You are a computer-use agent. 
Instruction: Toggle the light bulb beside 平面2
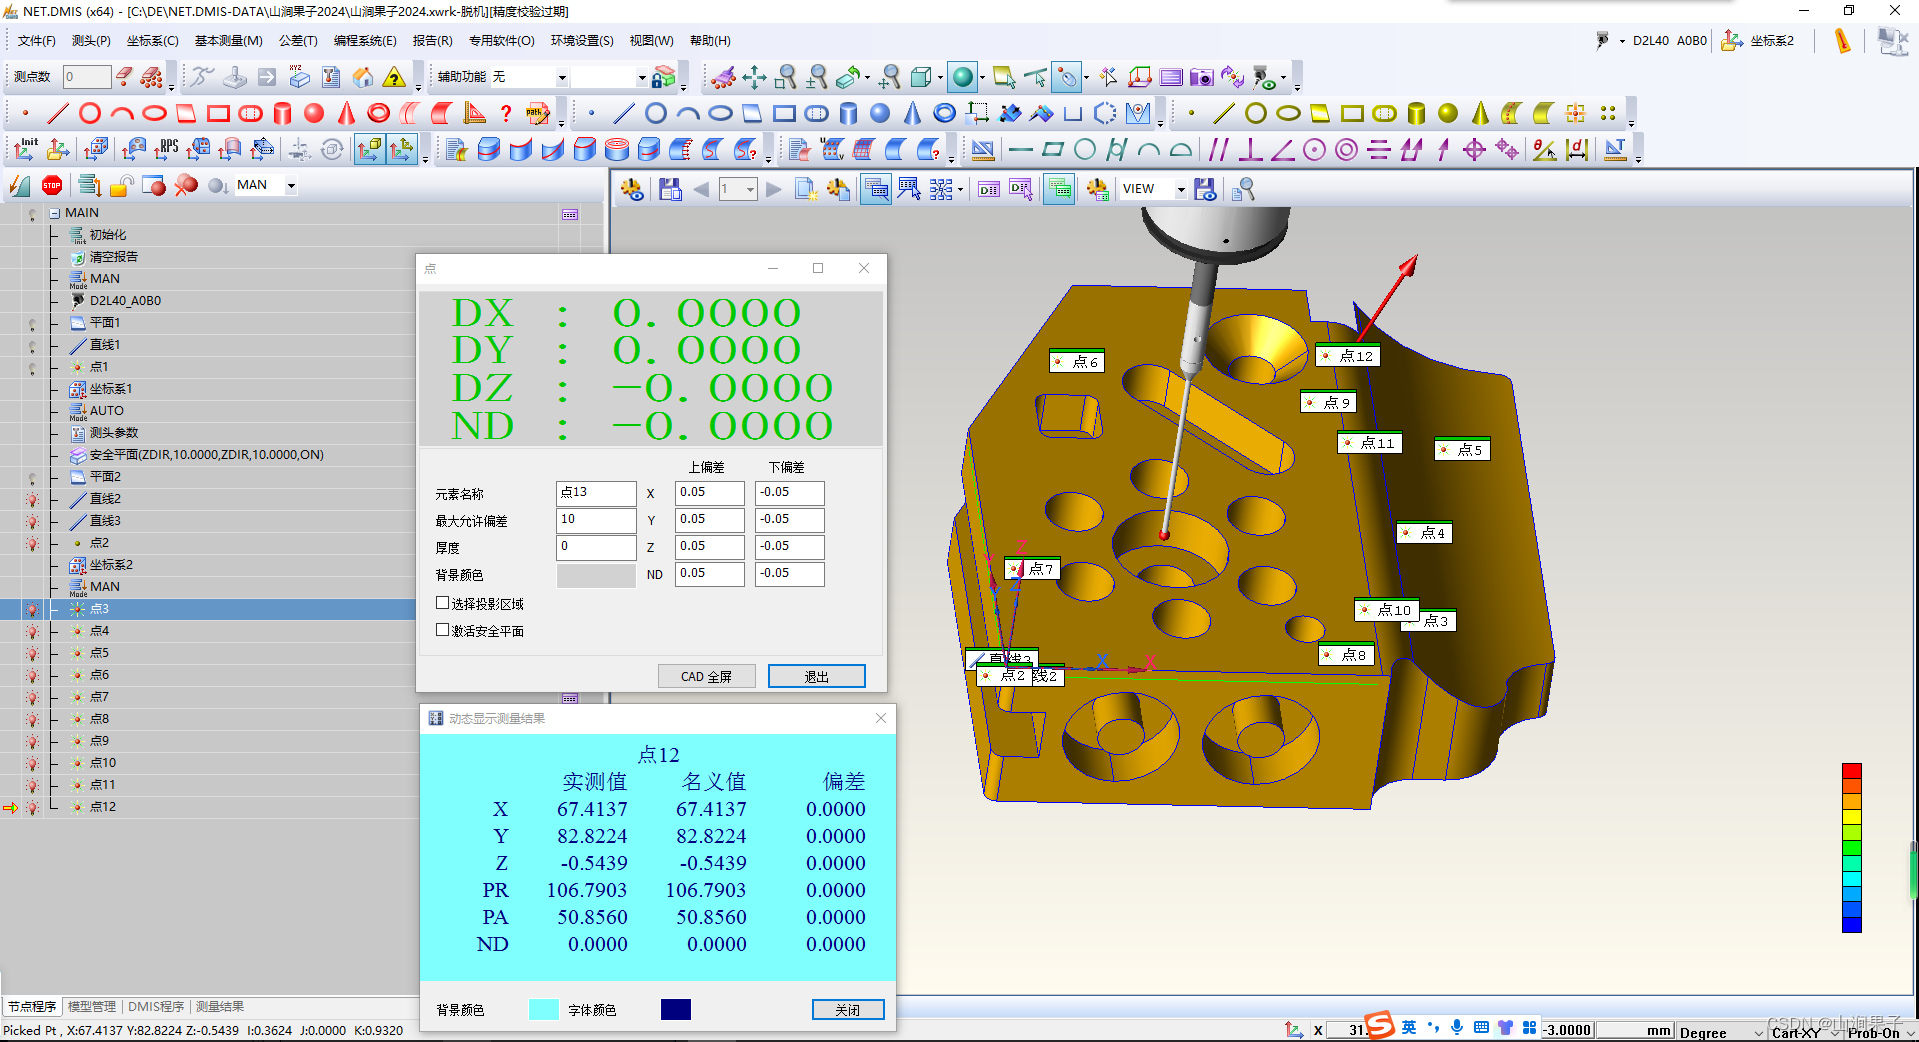[32, 477]
